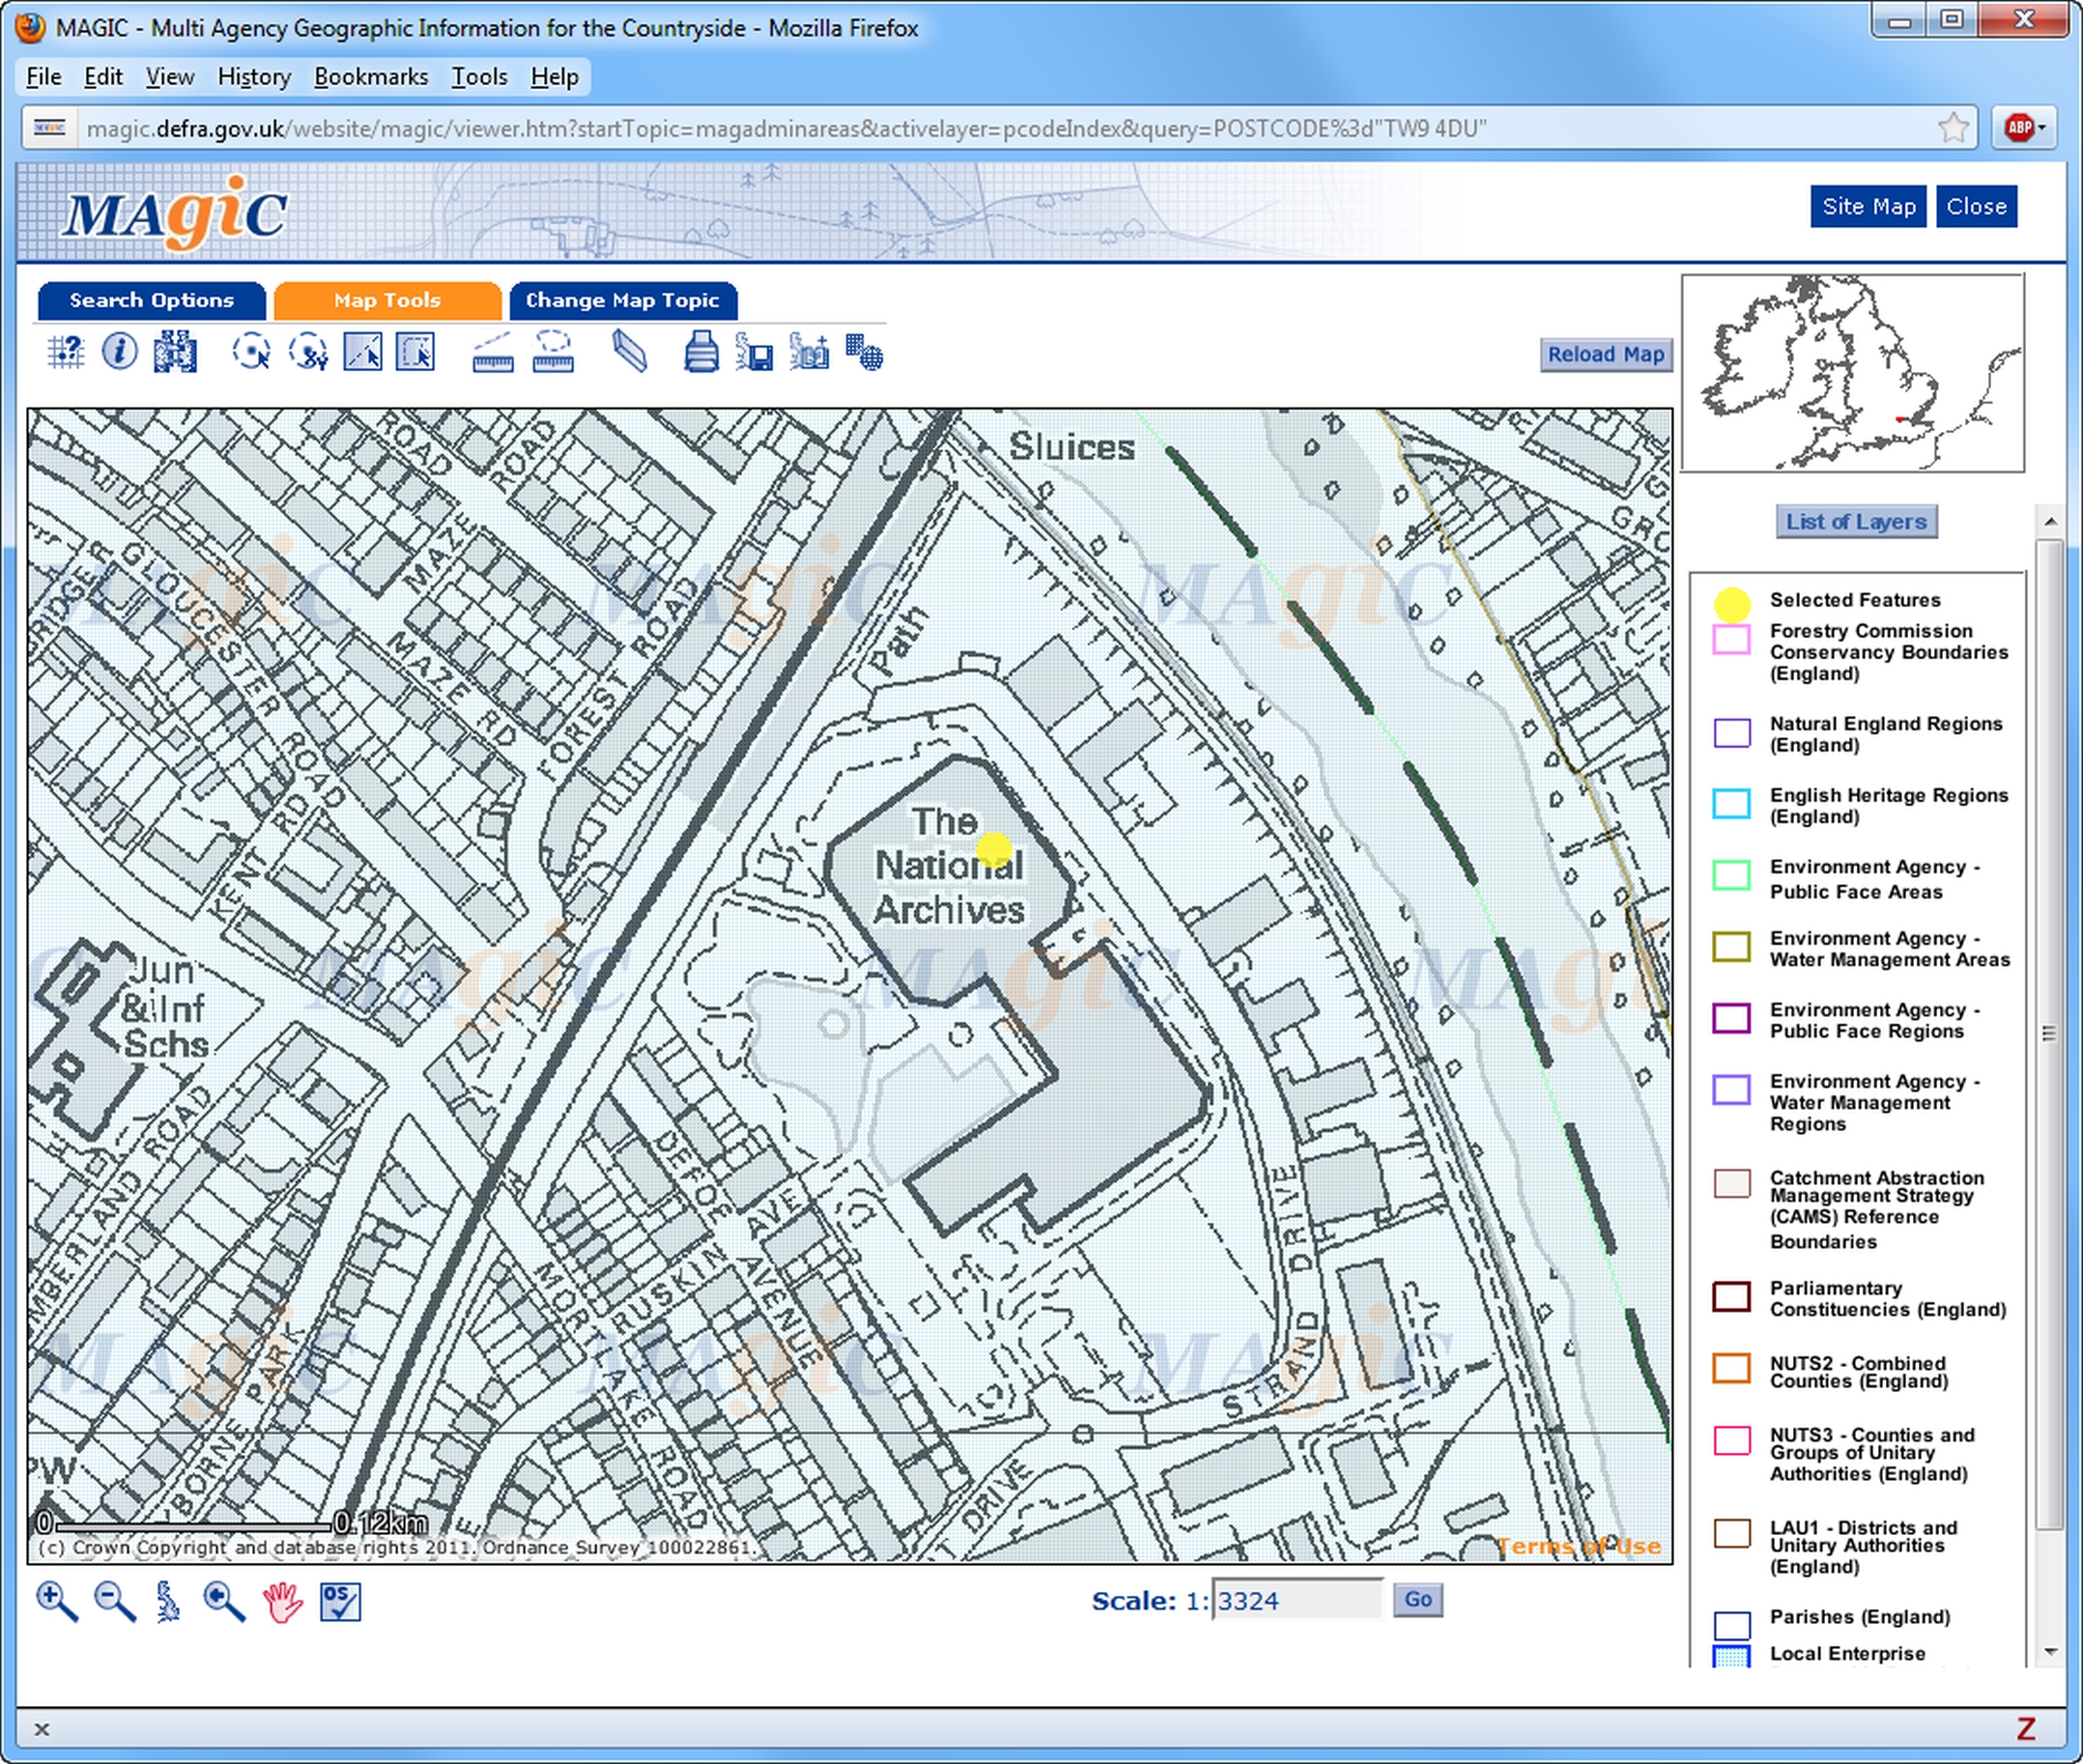Activate the measure area ruler tool
Image resolution: width=2083 pixels, height=1764 pixels.
pyautogui.click(x=553, y=353)
